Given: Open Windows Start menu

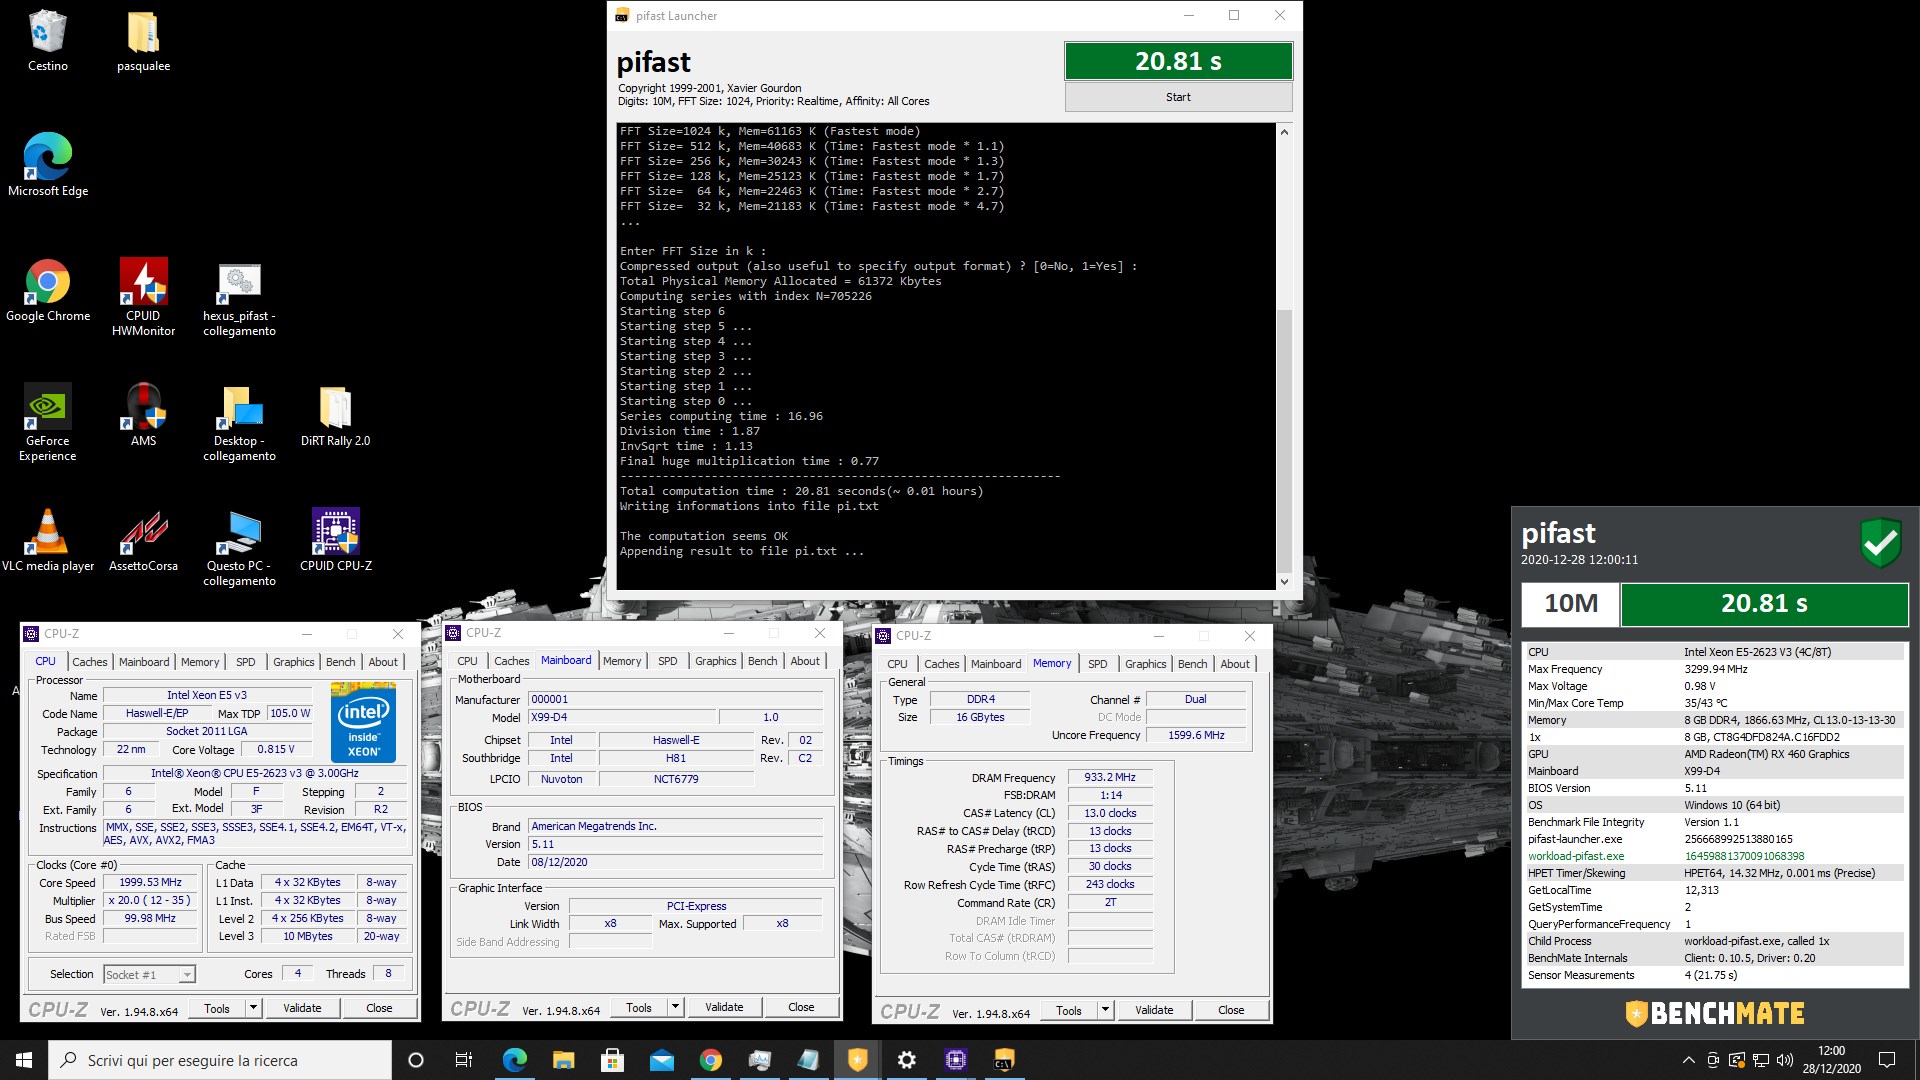Looking at the screenshot, I should coord(24,1060).
